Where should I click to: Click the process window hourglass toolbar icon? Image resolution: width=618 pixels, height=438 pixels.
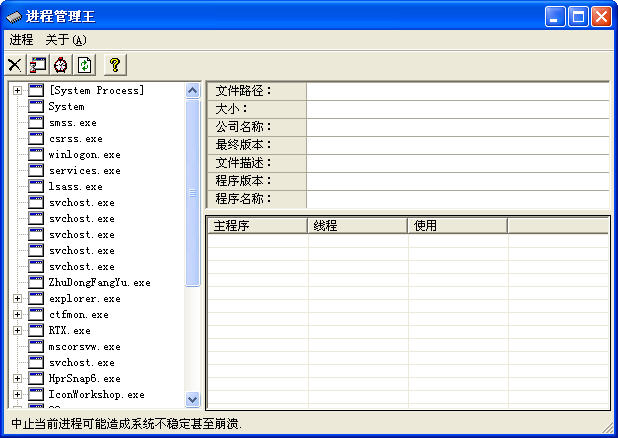tap(38, 65)
